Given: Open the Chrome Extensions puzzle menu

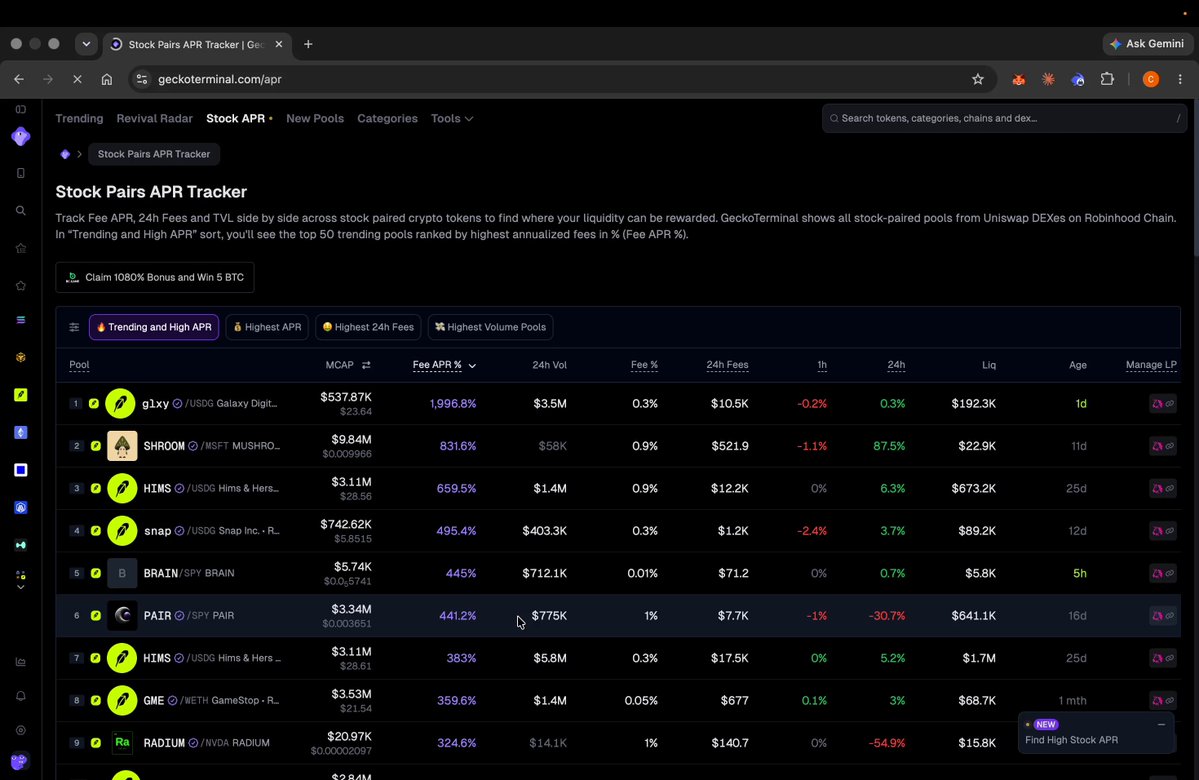Looking at the screenshot, I should [1107, 80].
